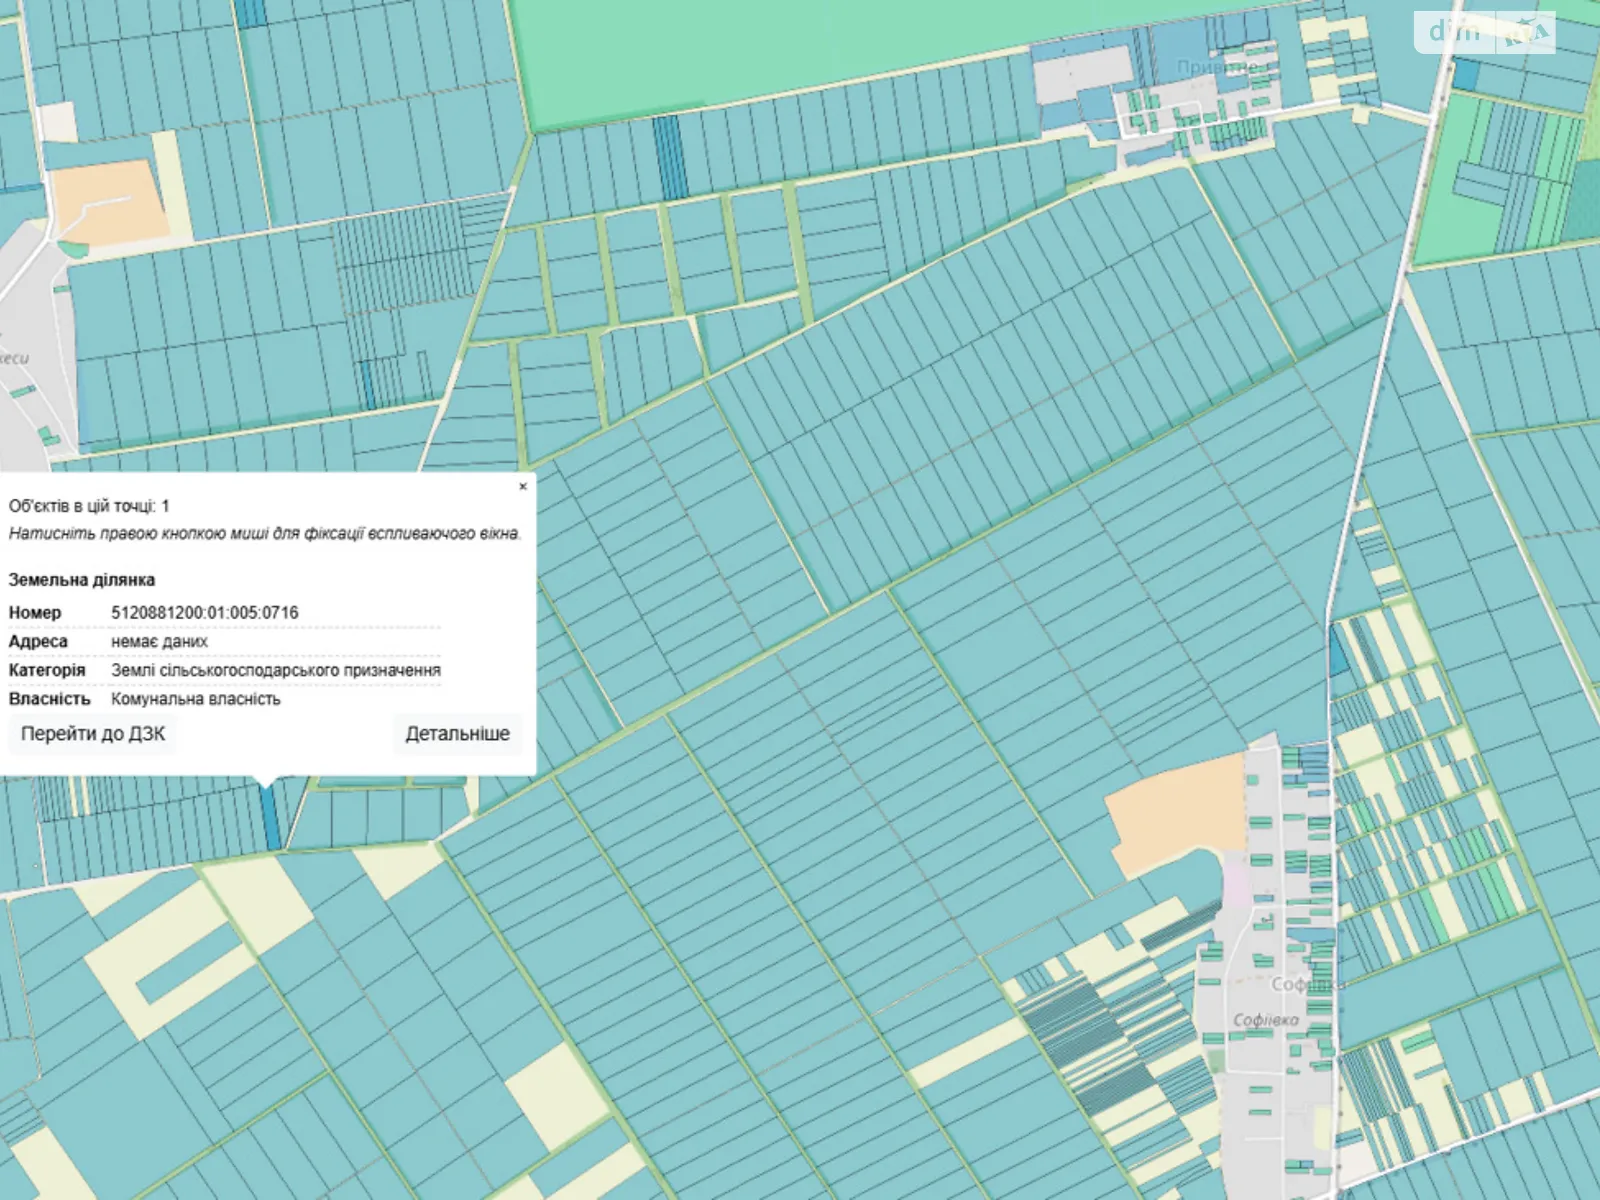This screenshot has height=1200, width=1600.
Task: Click the Об'єктів в цій точці count text
Action: pos(89,506)
